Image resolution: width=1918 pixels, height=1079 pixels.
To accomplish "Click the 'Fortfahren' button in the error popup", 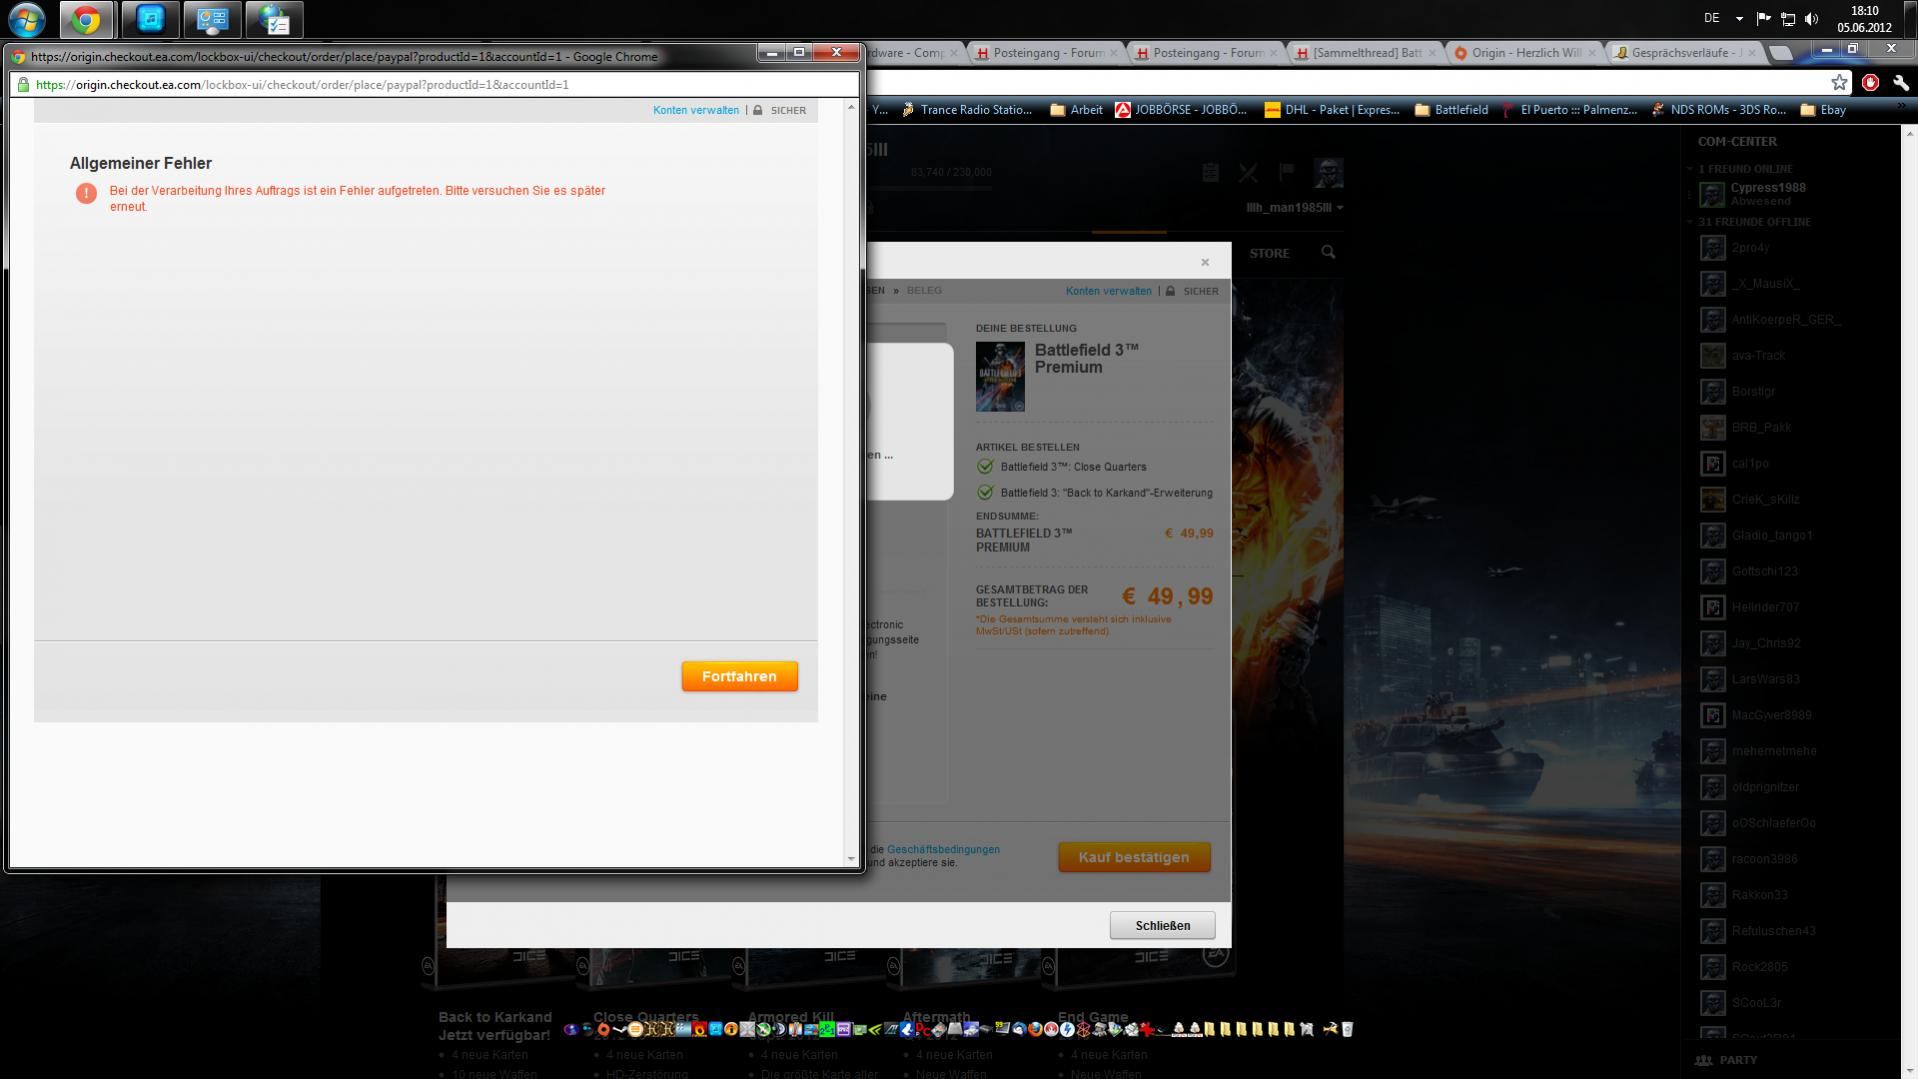I will point(739,676).
